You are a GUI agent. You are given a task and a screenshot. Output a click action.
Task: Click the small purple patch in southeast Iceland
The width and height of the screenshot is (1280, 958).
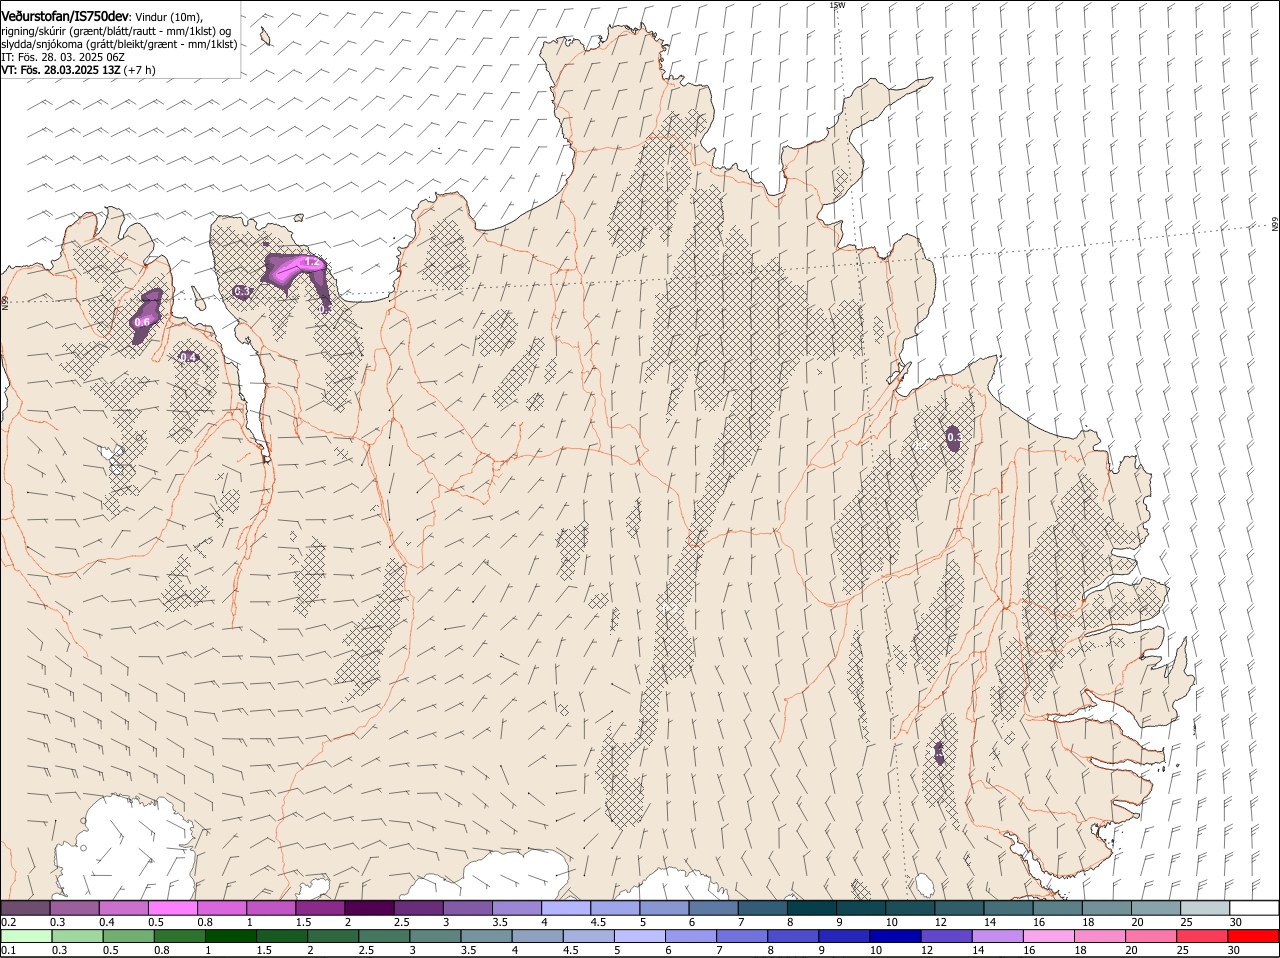pos(939,752)
